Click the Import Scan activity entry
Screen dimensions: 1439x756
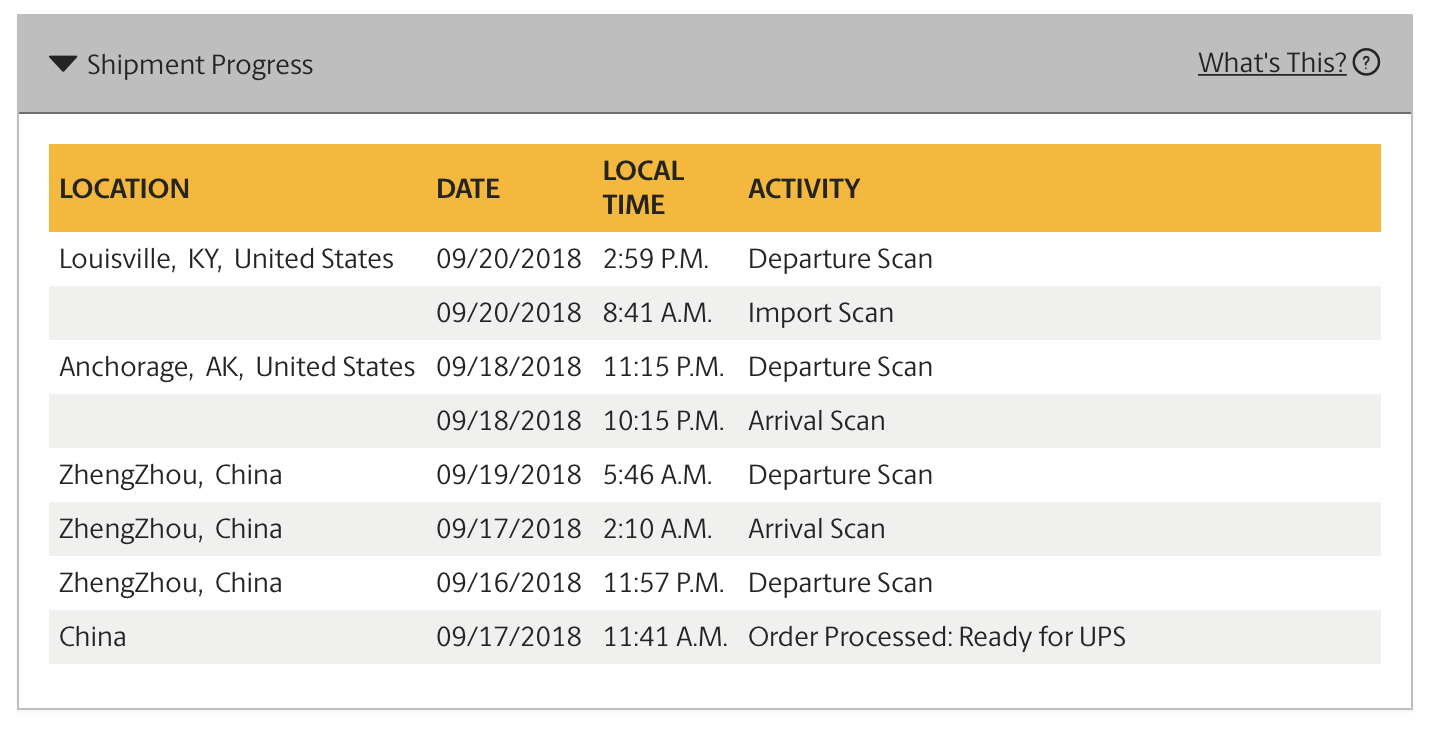[x=821, y=313]
